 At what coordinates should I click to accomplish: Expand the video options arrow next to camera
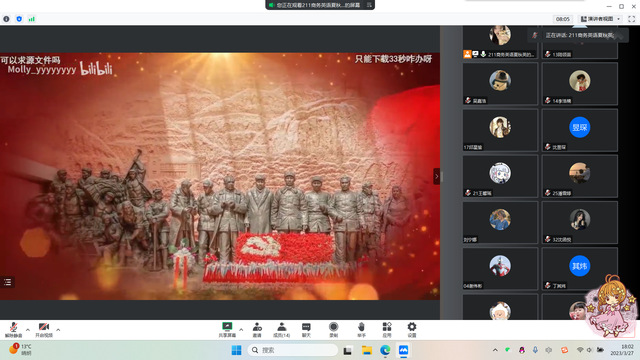coord(58,330)
